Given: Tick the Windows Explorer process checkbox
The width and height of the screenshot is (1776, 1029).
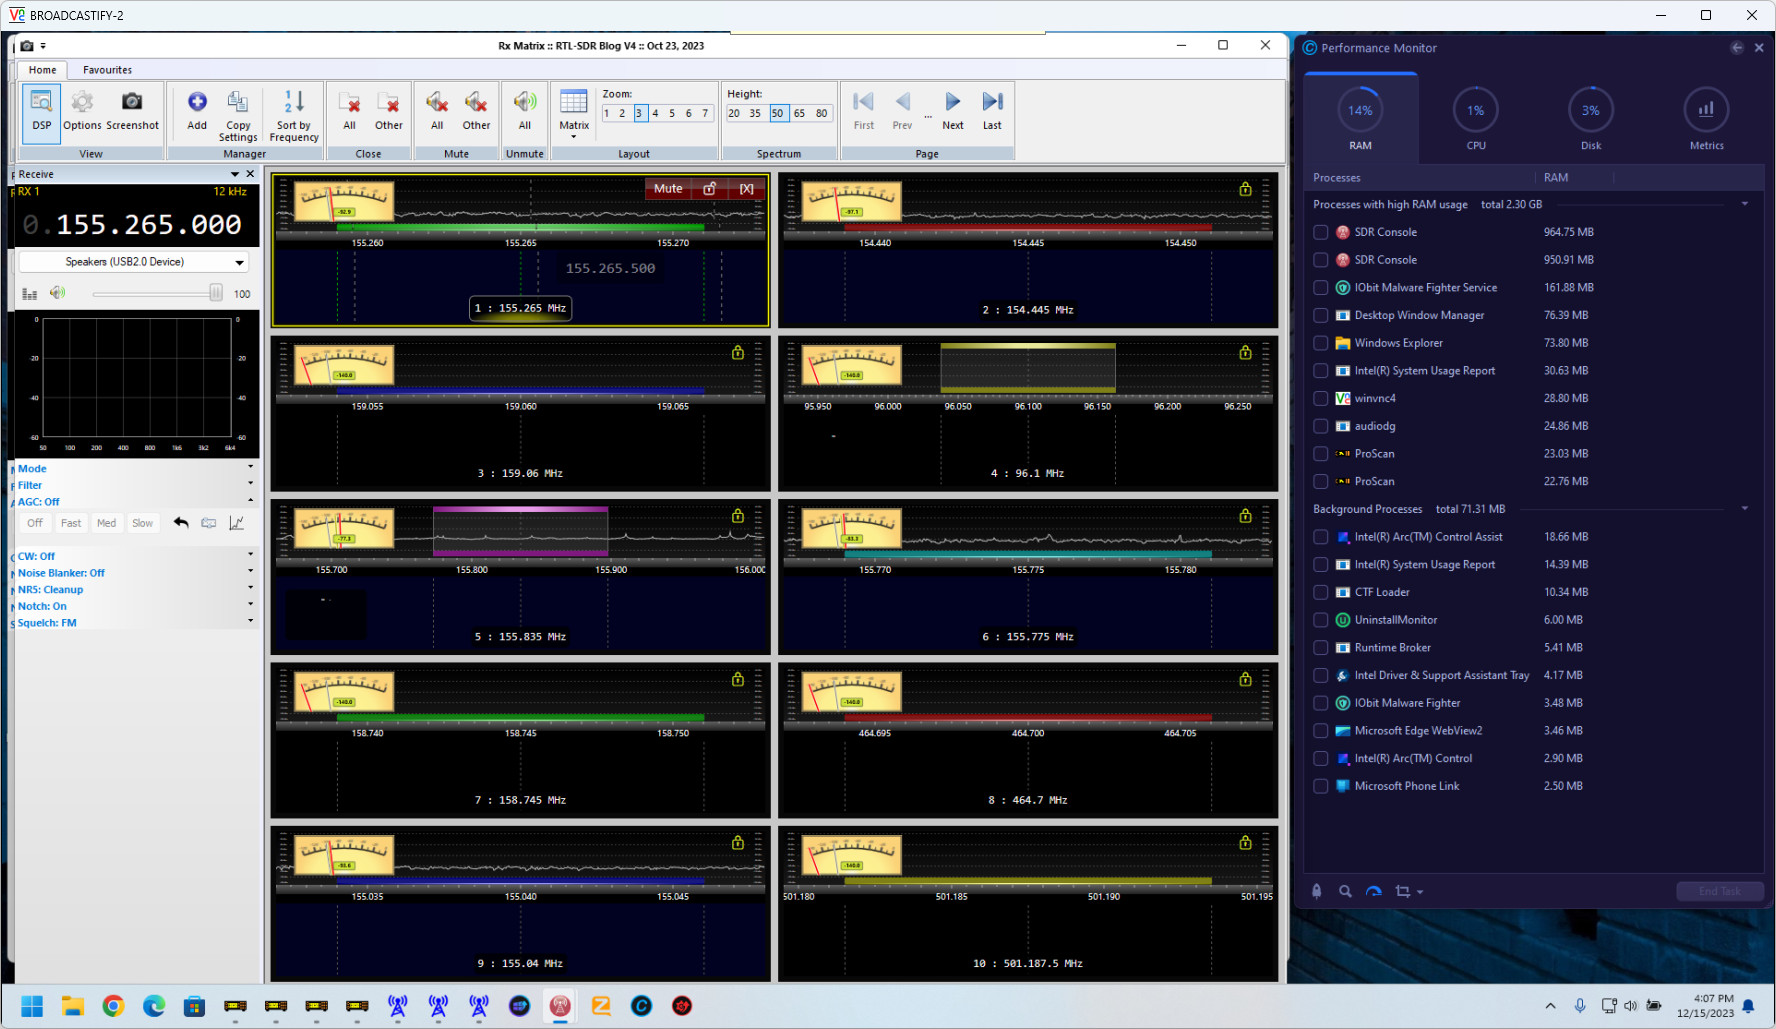Looking at the screenshot, I should pos(1321,343).
